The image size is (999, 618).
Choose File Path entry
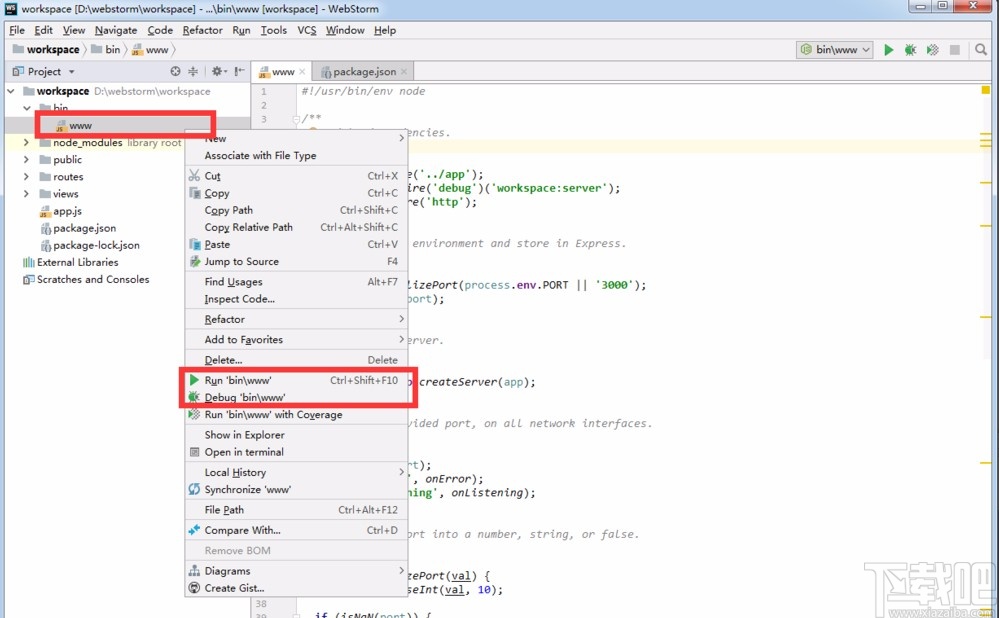[296, 510]
